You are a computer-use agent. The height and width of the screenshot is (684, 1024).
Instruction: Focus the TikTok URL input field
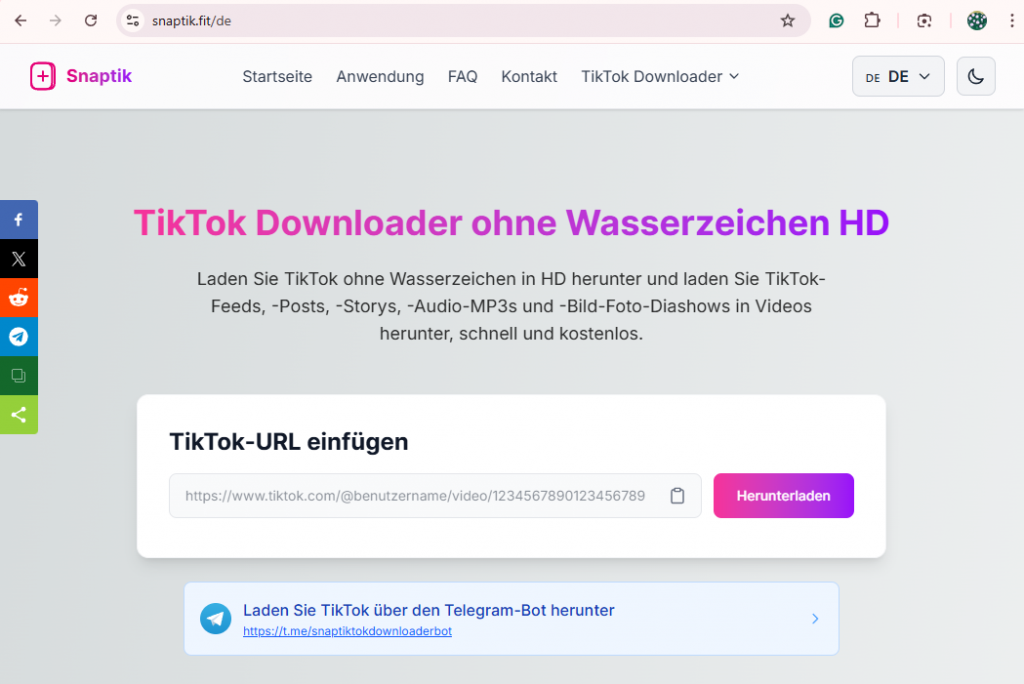(435, 496)
